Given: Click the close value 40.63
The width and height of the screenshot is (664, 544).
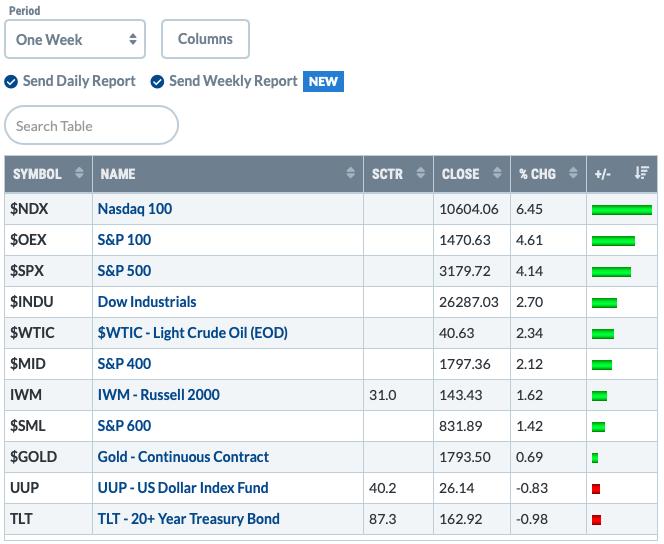Looking at the screenshot, I should click(x=456, y=333).
